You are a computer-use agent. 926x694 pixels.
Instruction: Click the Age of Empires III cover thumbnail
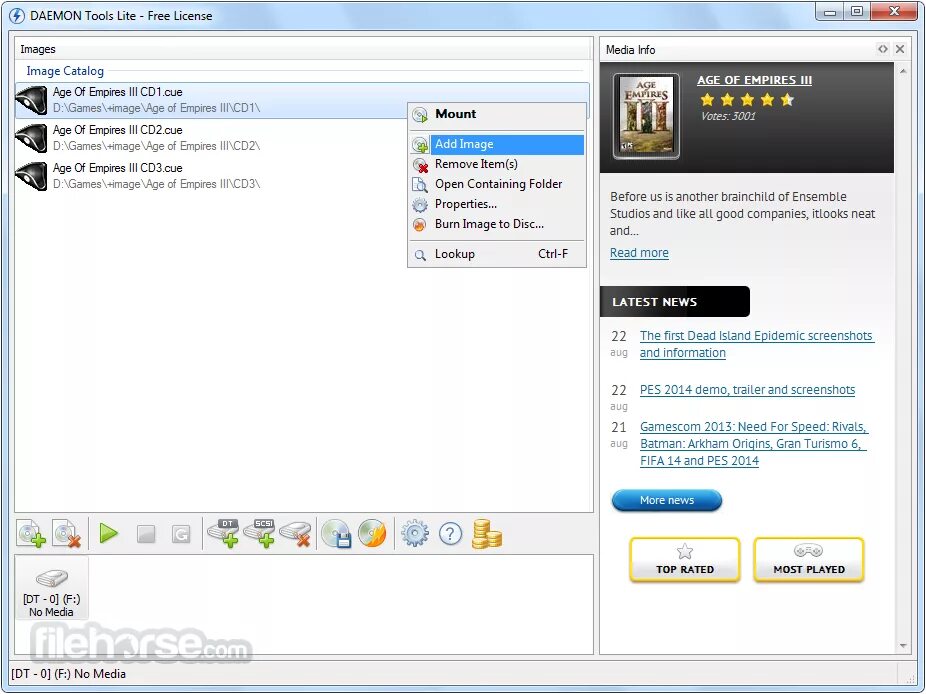click(646, 116)
